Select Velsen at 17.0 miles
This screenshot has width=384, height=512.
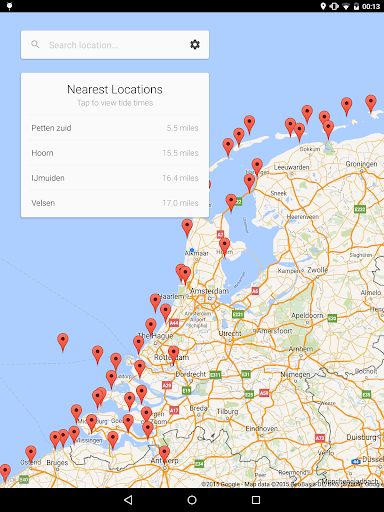click(115, 203)
